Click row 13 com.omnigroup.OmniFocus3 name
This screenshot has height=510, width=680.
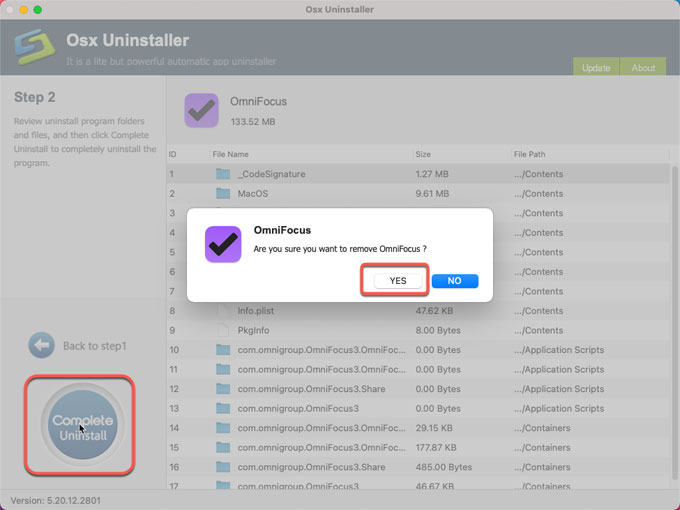click(x=298, y=408)
